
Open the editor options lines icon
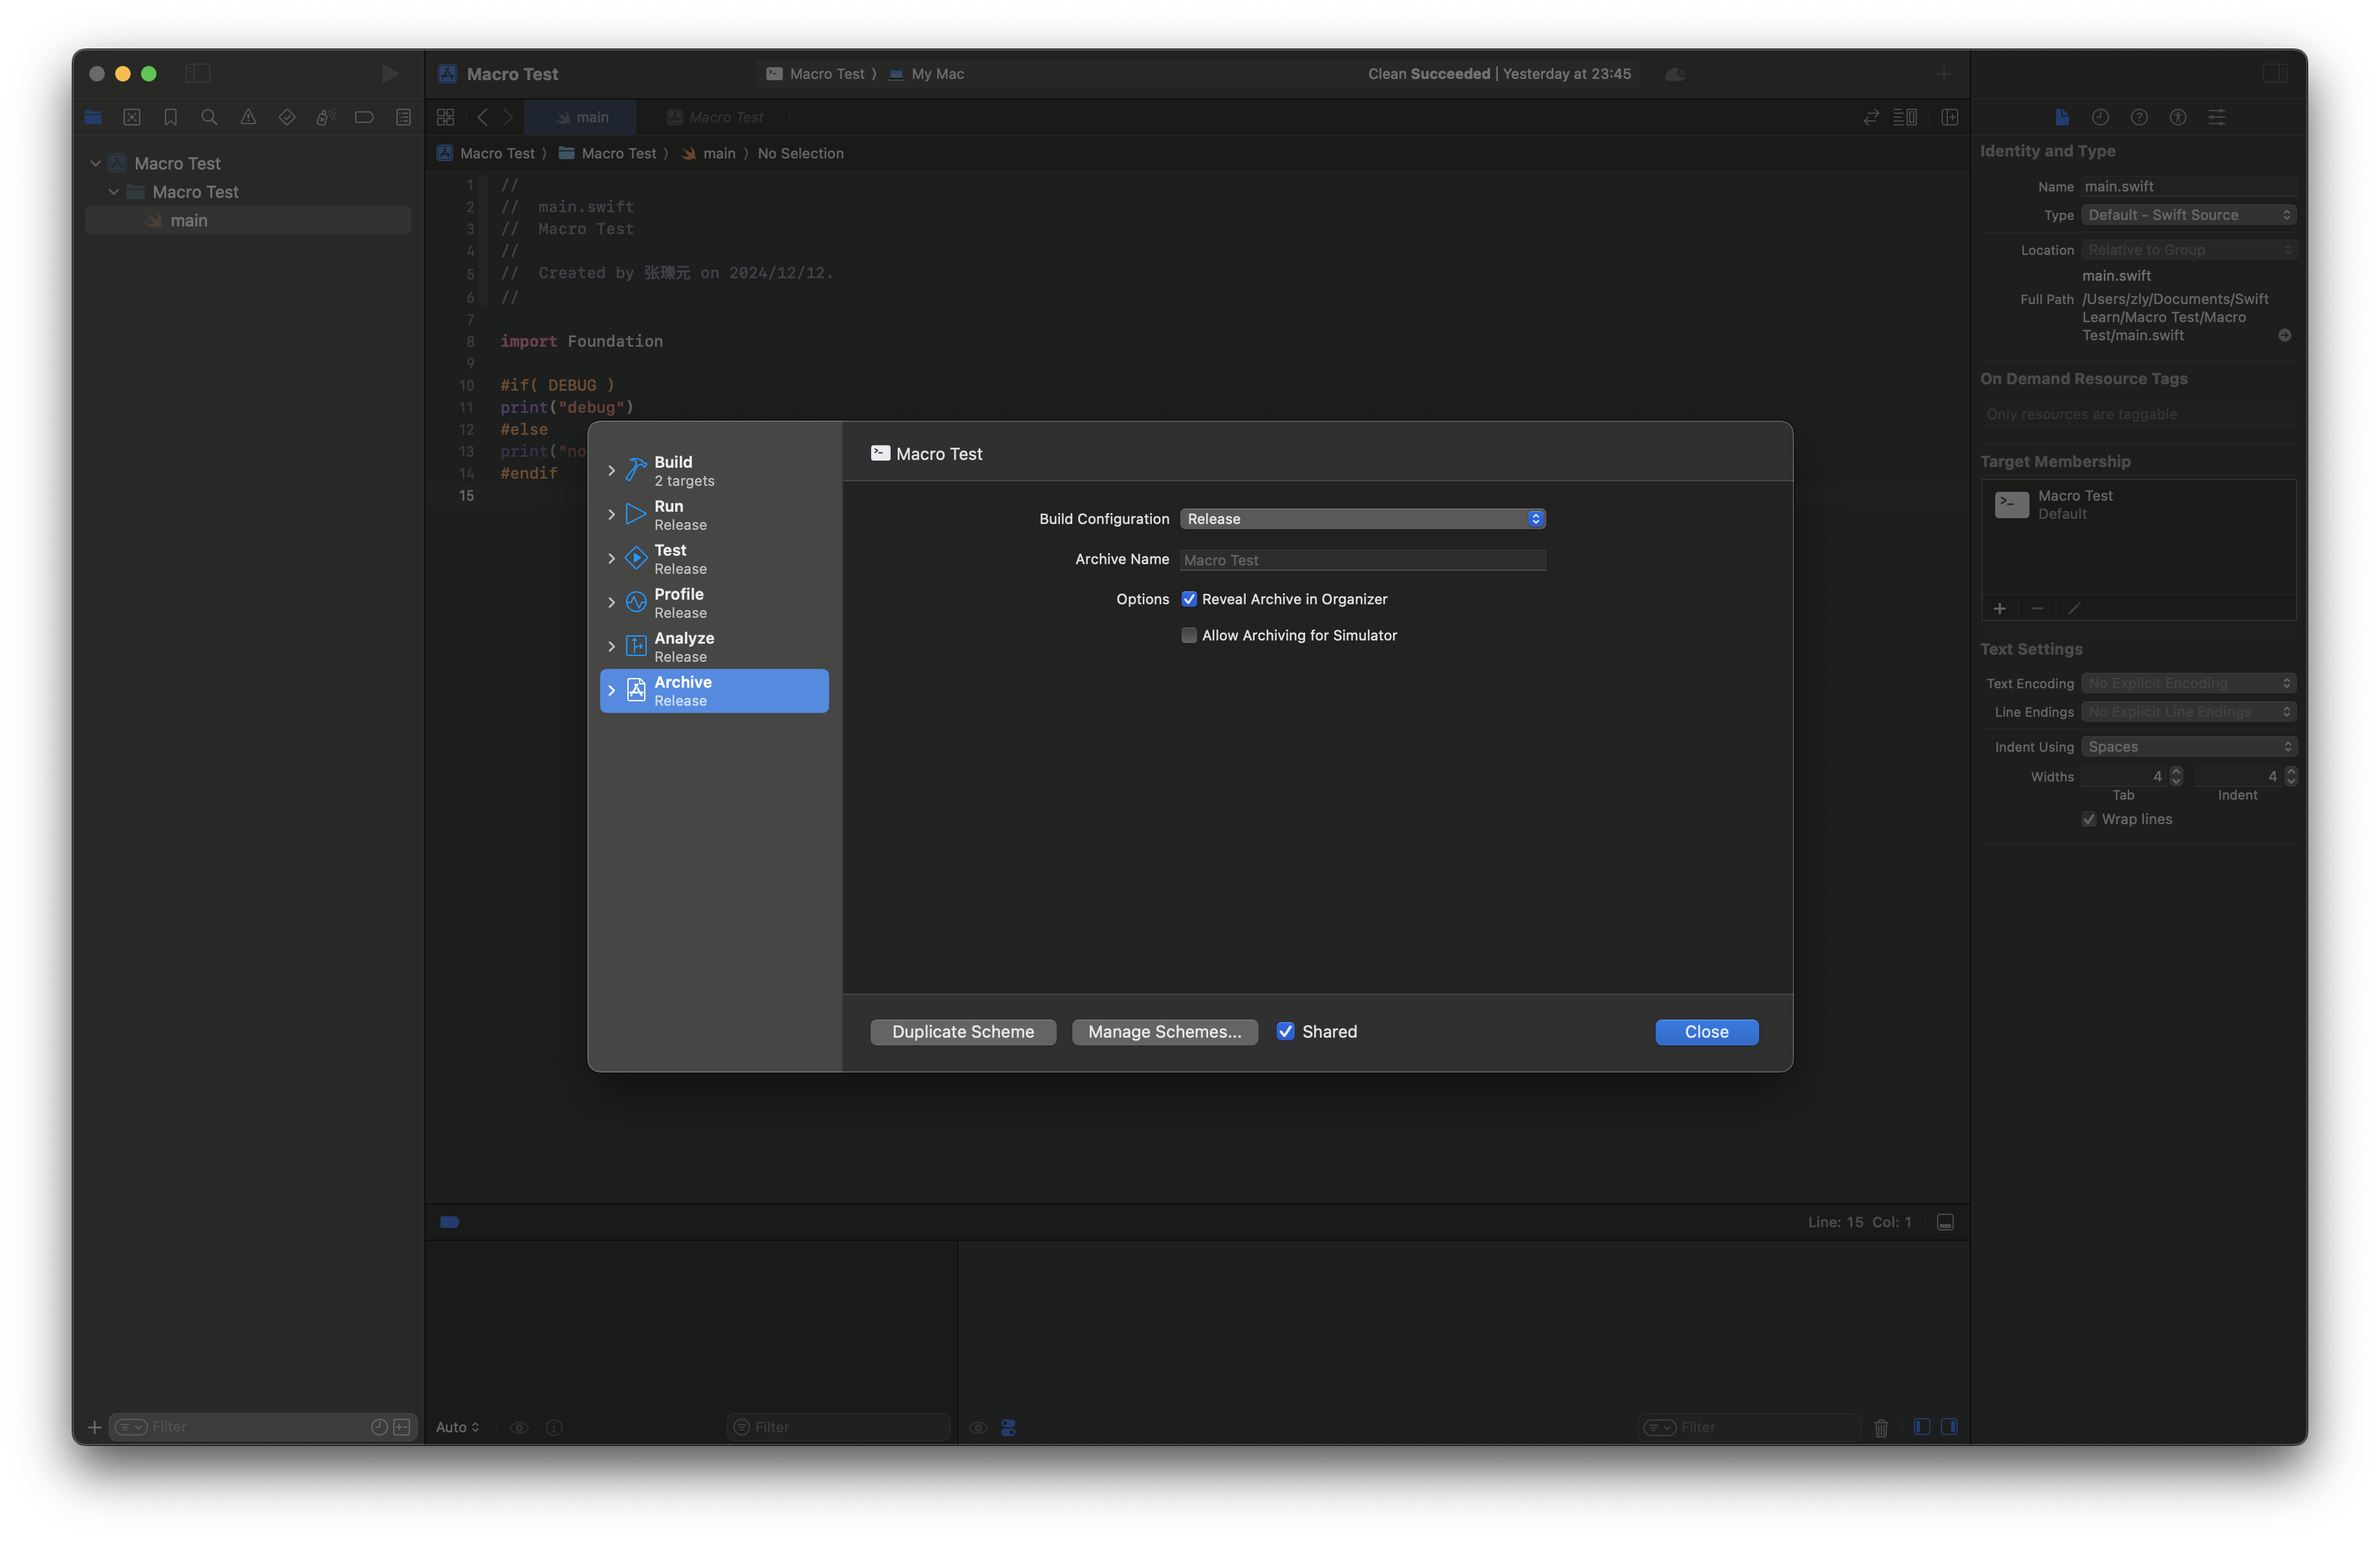point(1906,117)
